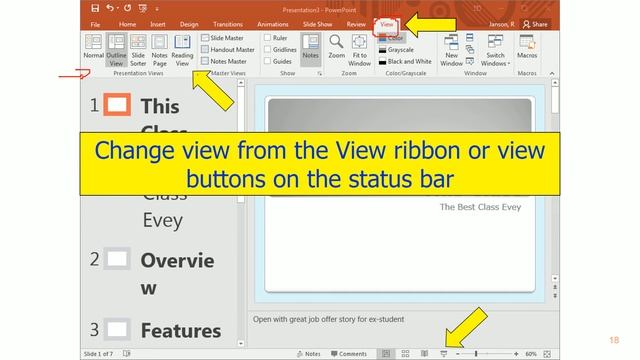Click Normal view button on status bar

386,354
